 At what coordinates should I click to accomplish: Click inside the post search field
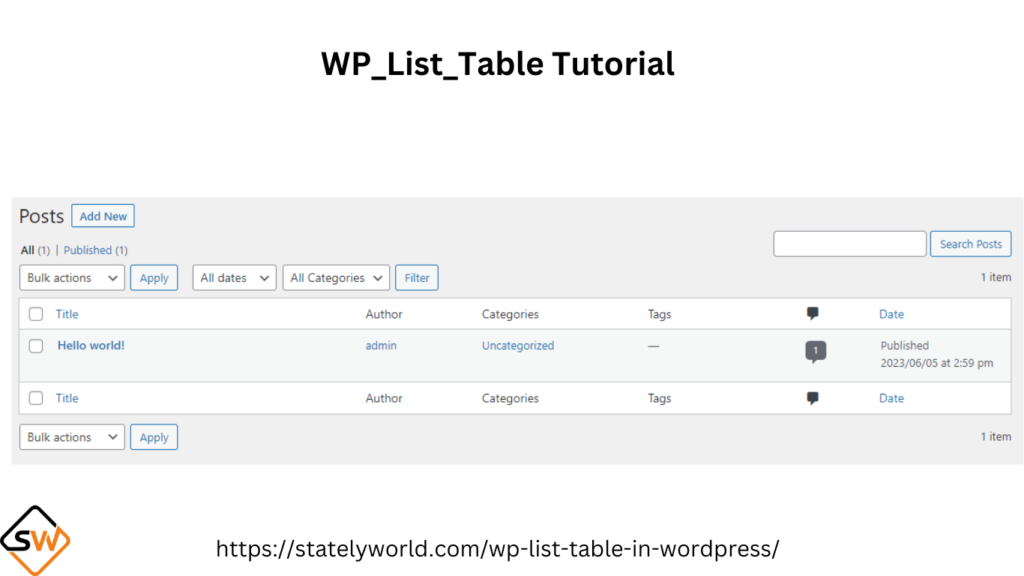point(850,244)
